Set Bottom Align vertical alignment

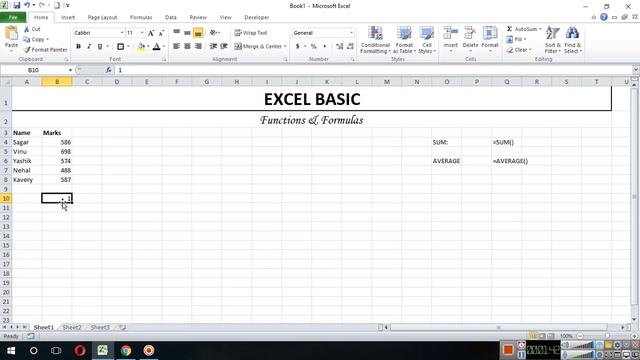[x=198, y=33]
